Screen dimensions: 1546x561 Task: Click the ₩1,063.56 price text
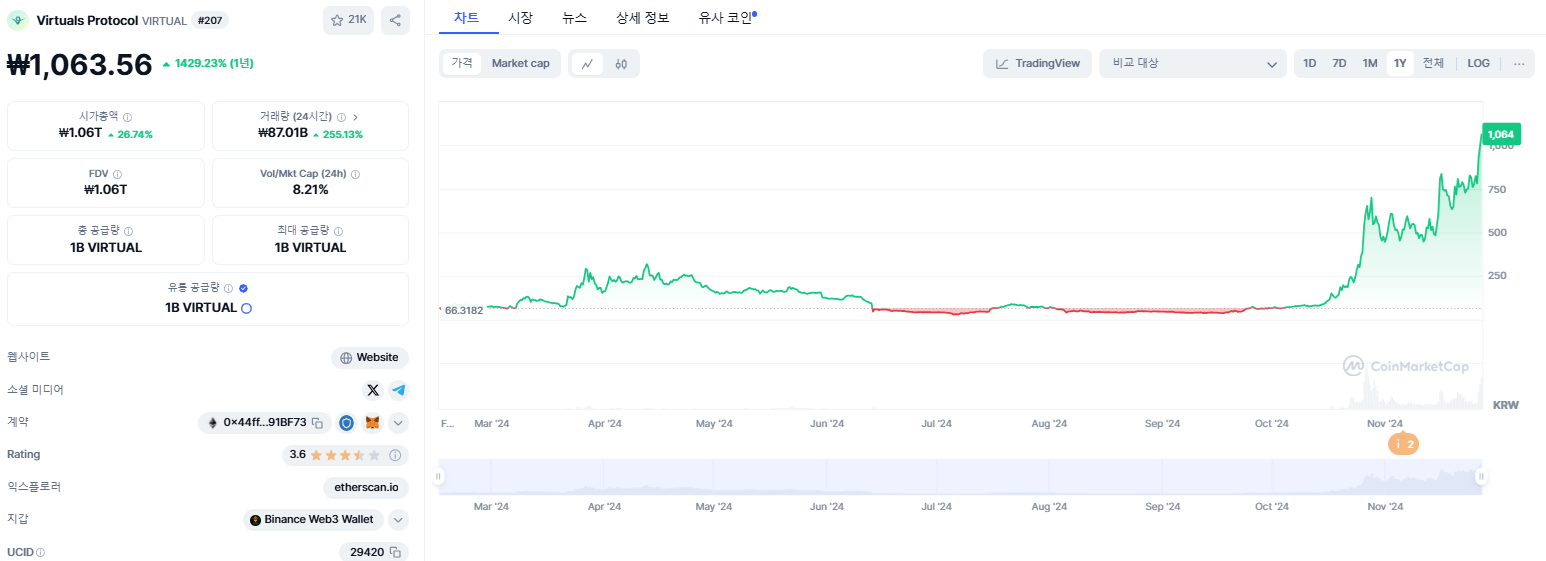pos(80,65)
